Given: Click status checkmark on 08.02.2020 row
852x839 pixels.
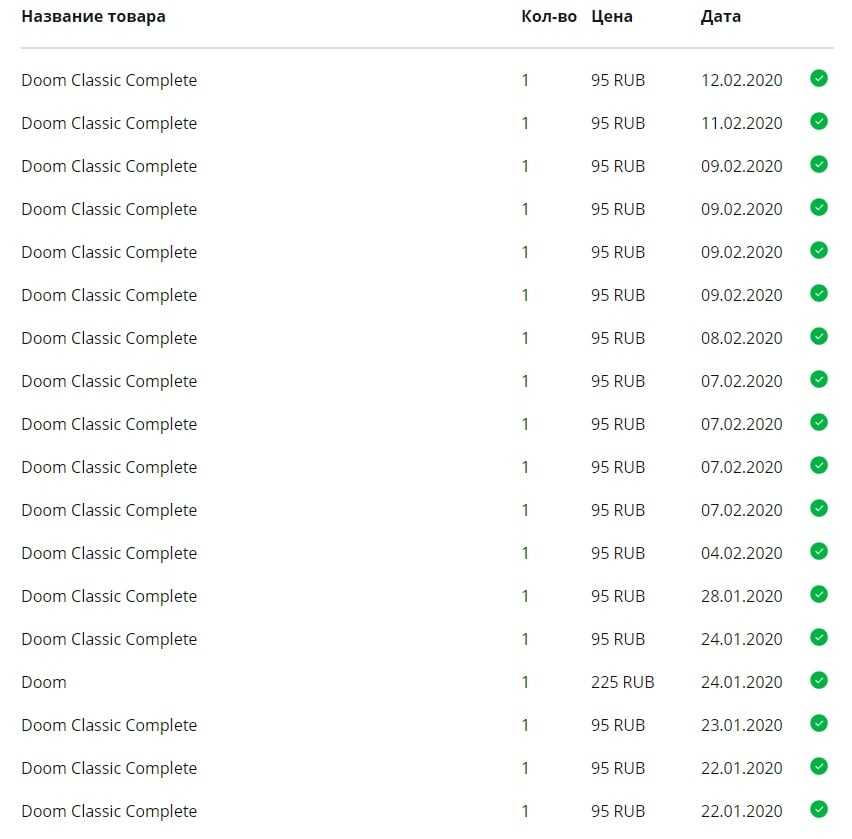Looking at the screenshot, I should click(818, 337).
